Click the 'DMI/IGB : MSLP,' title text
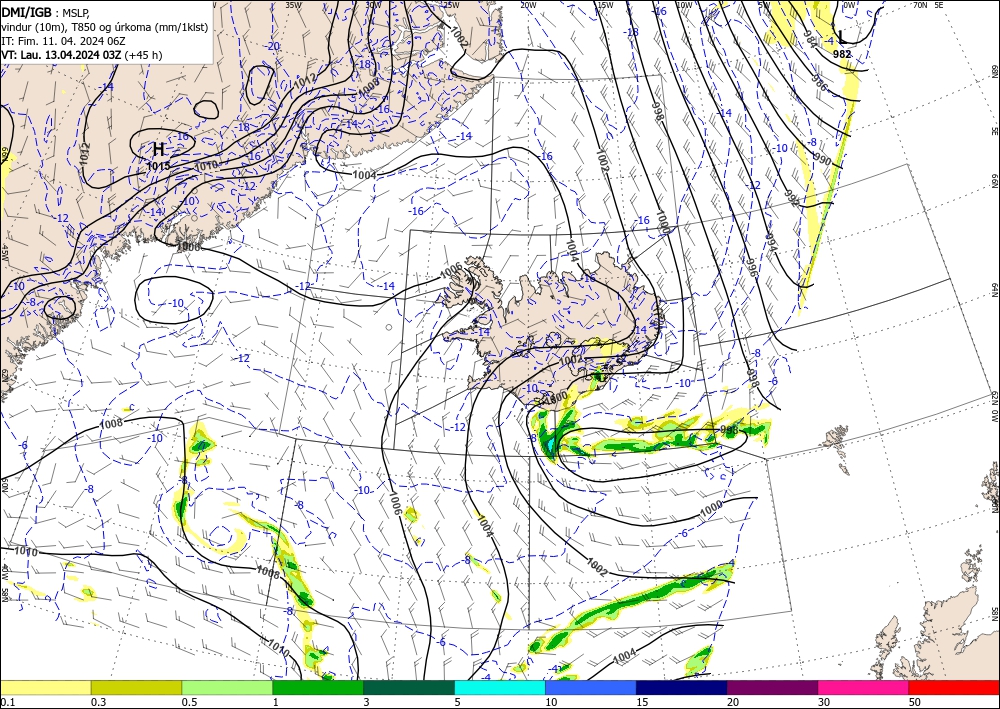Screen dimensions: 1000x709 pos(46,11)
